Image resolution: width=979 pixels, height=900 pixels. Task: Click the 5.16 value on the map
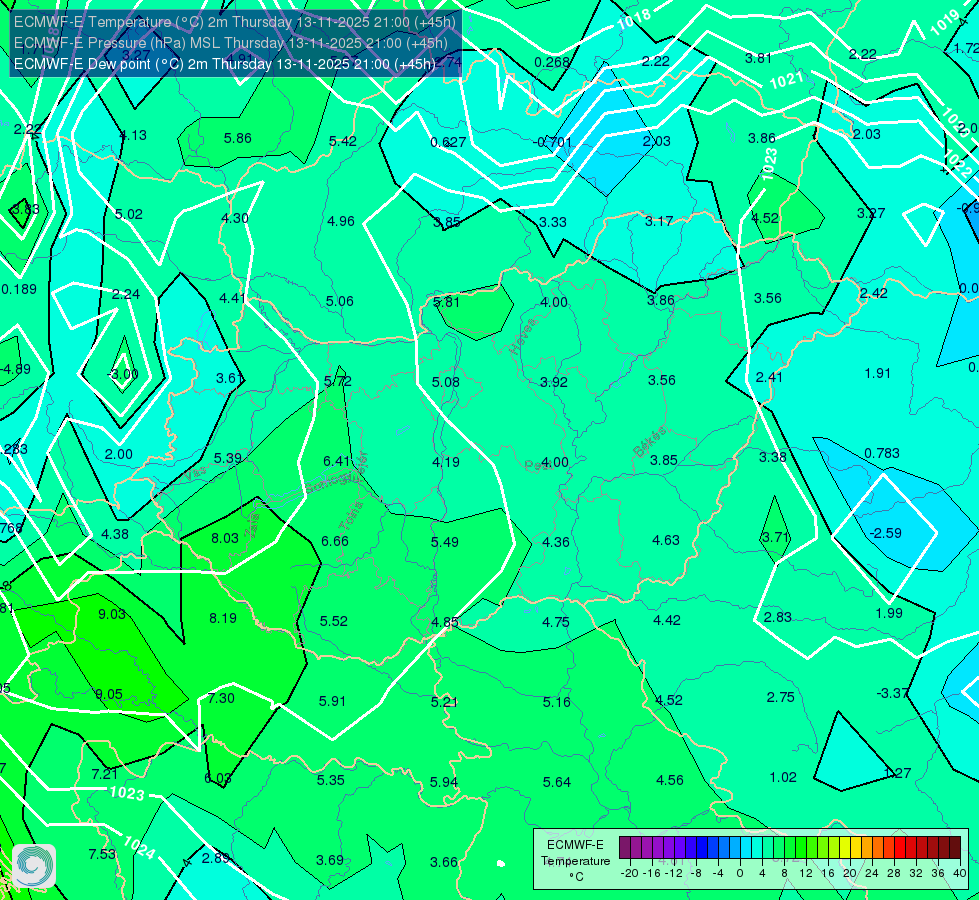coord(556,703)
